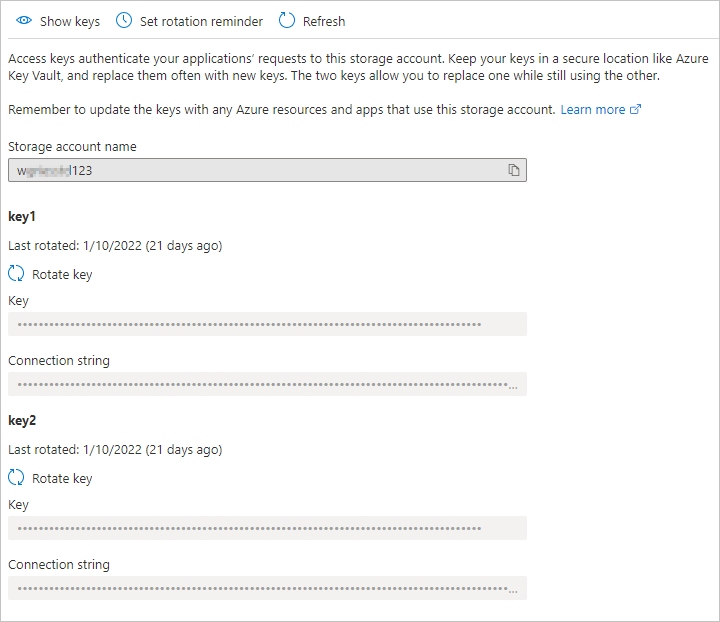This screenshot has height=622, width=720.
Task: Click the Show keys eye icon
Action: pos(24,21)
